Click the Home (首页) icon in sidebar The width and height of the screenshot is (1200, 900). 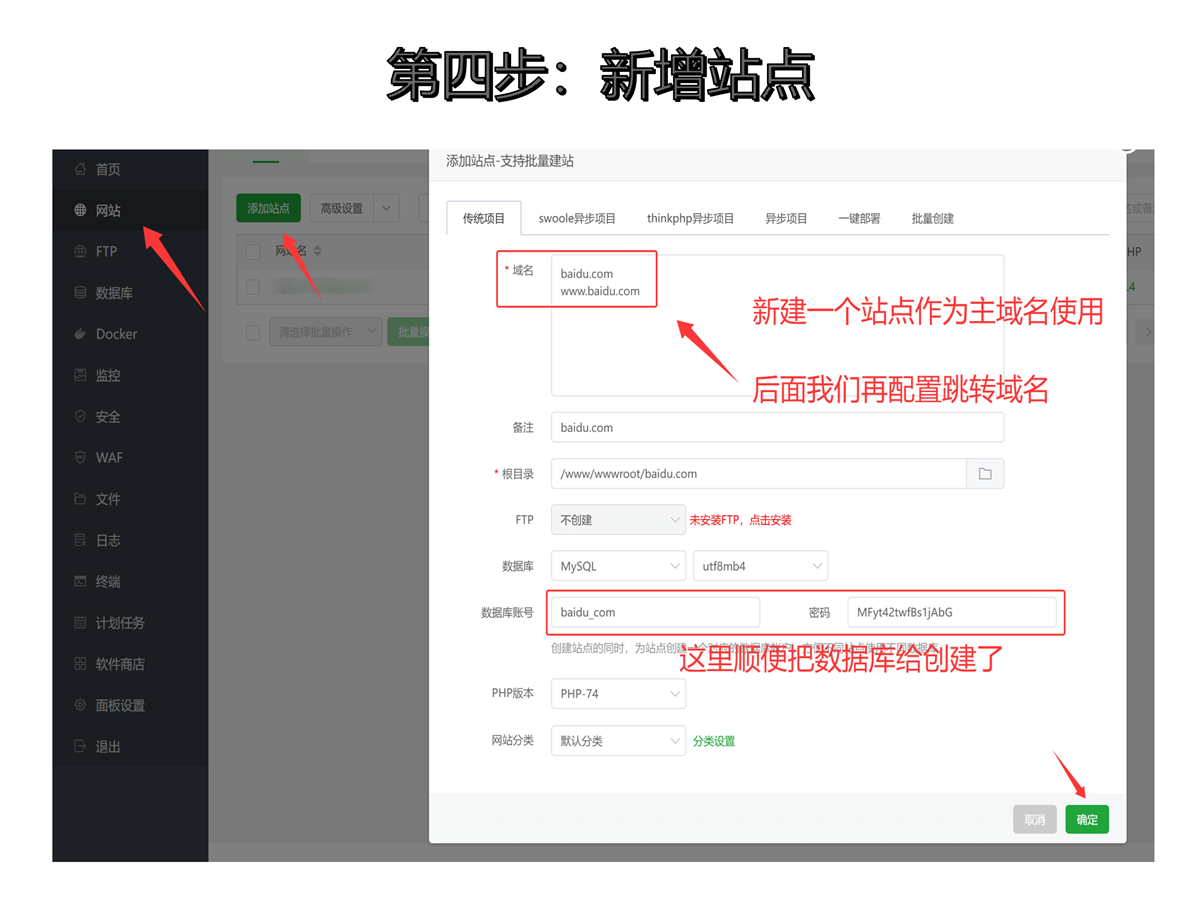pyautogui.click(x=80, y=170)
